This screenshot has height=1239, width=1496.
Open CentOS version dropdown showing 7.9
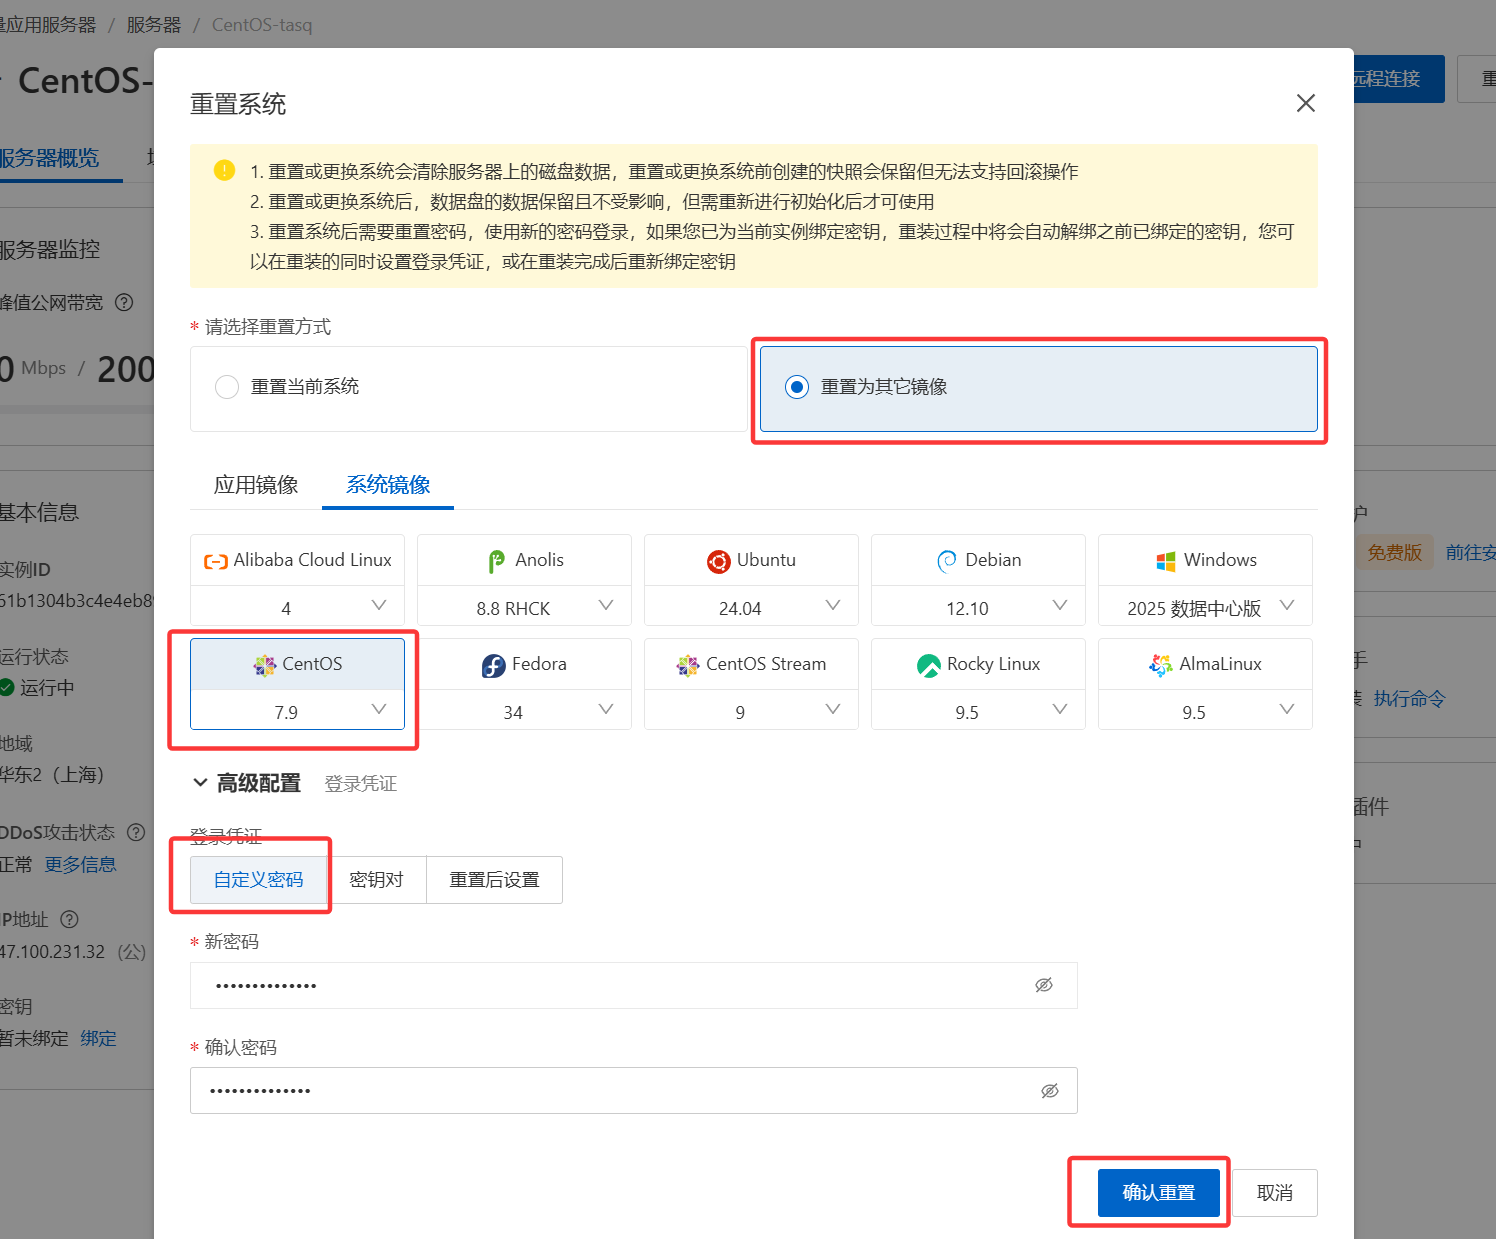(x=298, y=711)
